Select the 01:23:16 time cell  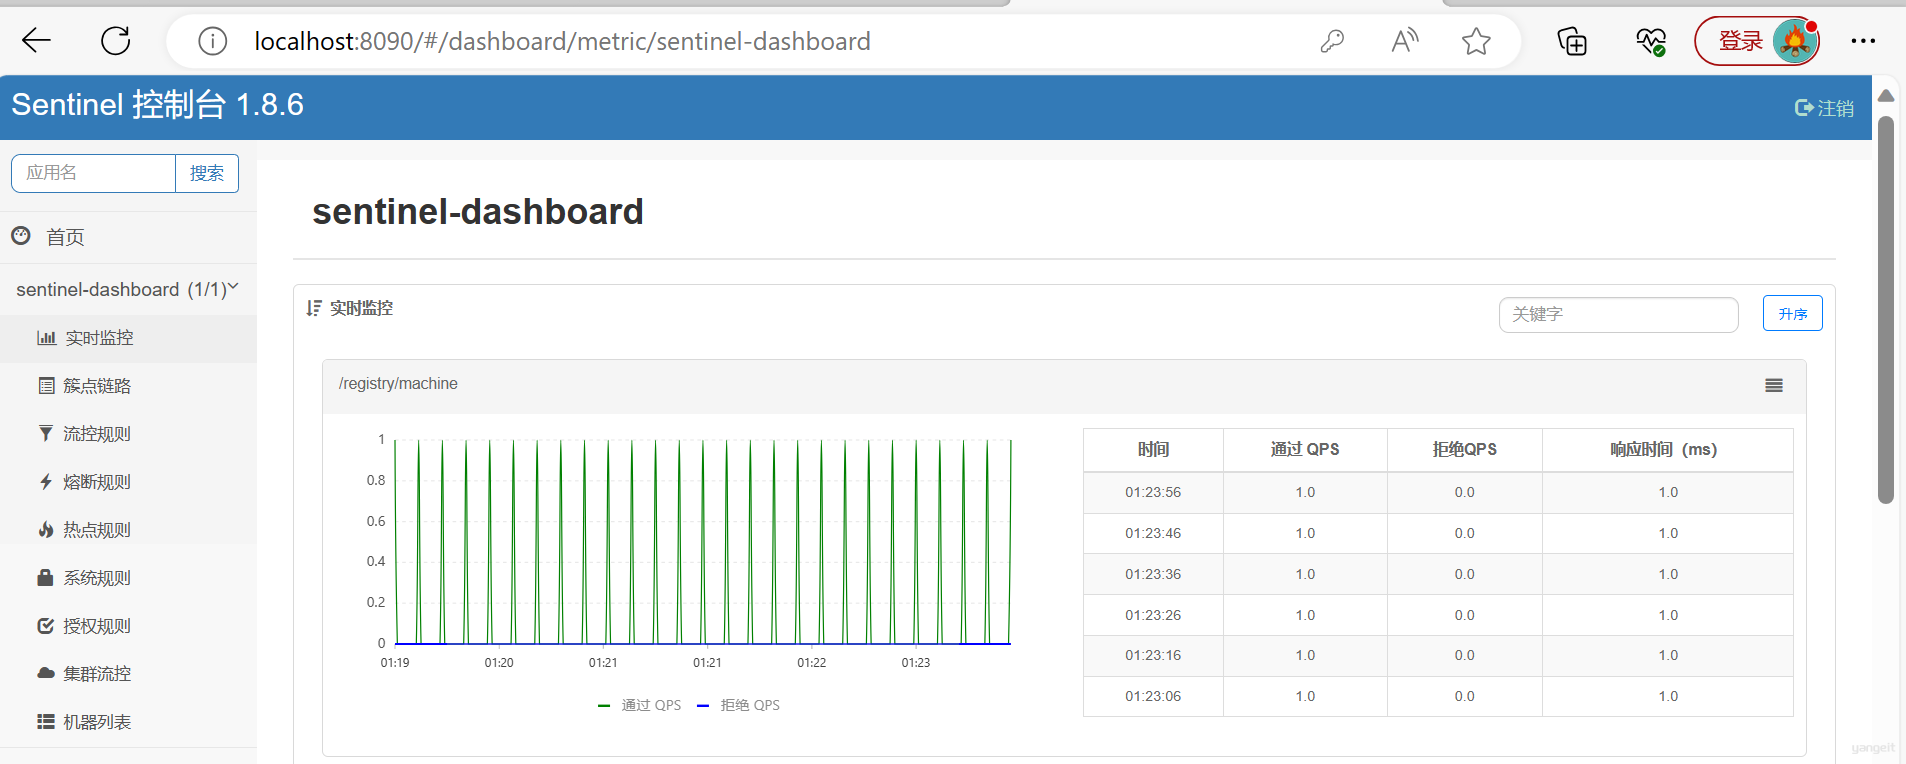(x=1153, y=655)
